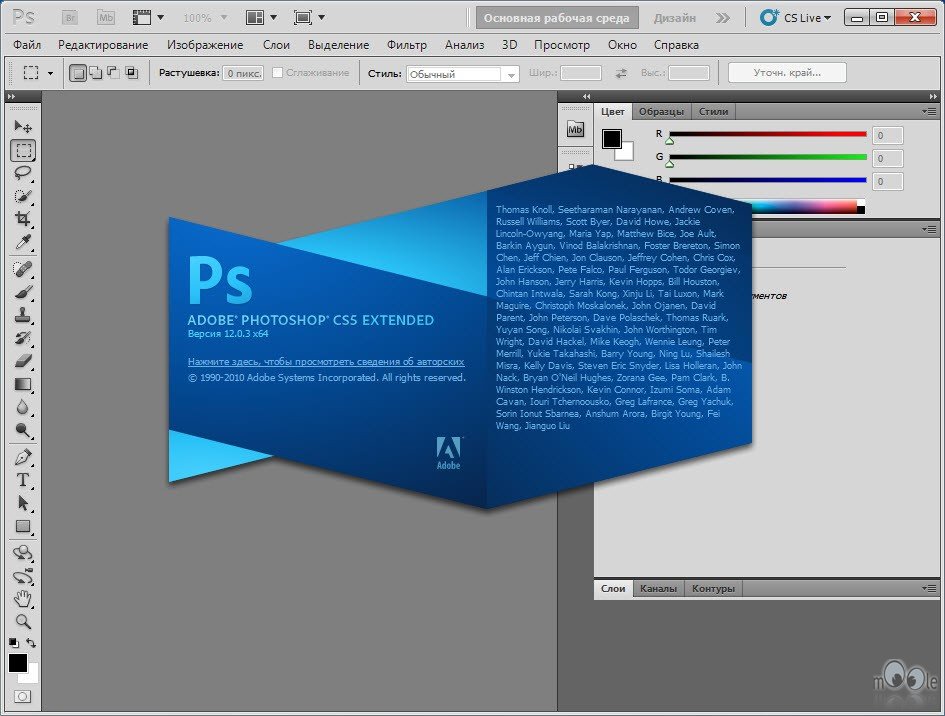Reset default foreground and background colors
The width and height of the screenshot is (945, 716).
click(x=13, y=643)
